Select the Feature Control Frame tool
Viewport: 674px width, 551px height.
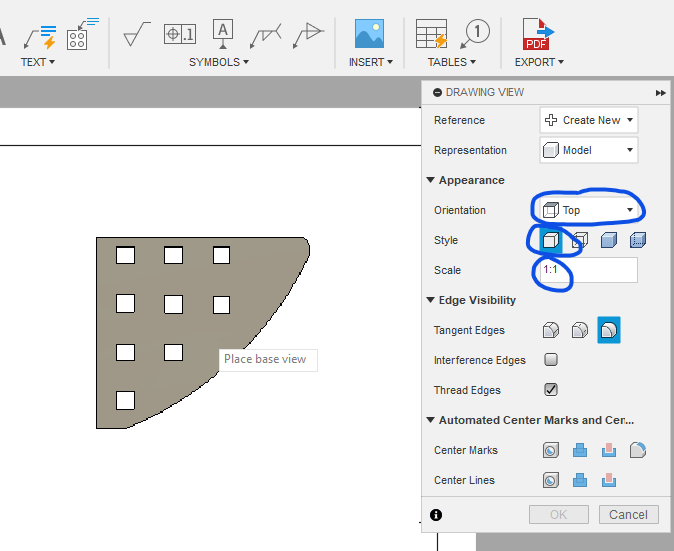click(x=180, y=34)
